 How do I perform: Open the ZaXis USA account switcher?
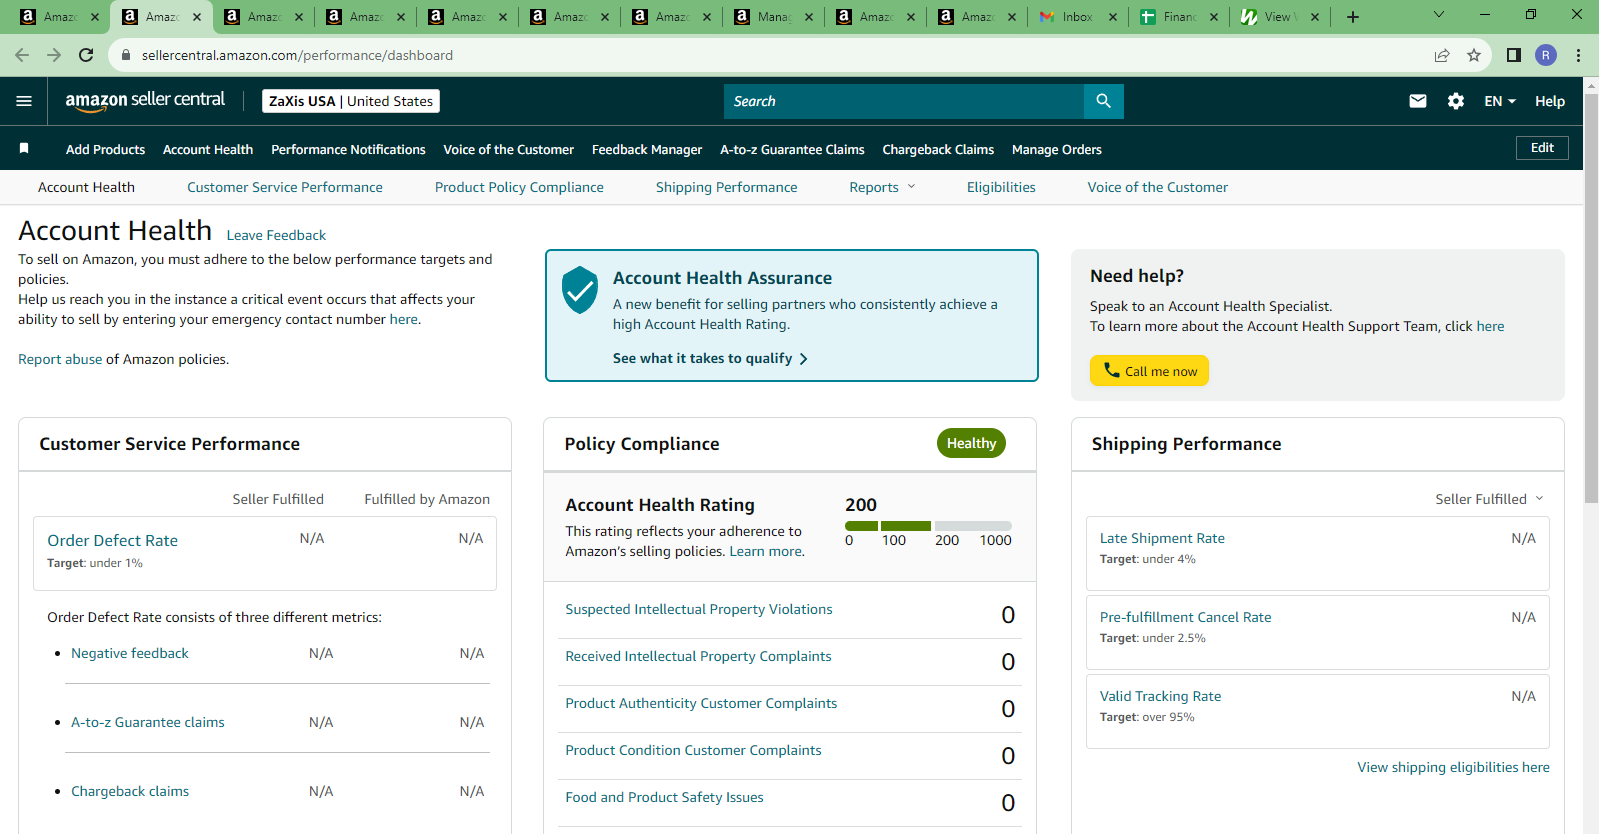tap(351, 101)
